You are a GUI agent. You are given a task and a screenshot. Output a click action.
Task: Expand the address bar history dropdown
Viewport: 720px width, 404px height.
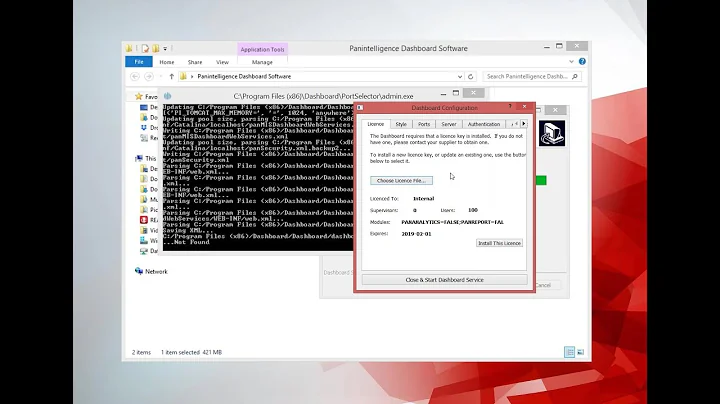click(460, 77)
